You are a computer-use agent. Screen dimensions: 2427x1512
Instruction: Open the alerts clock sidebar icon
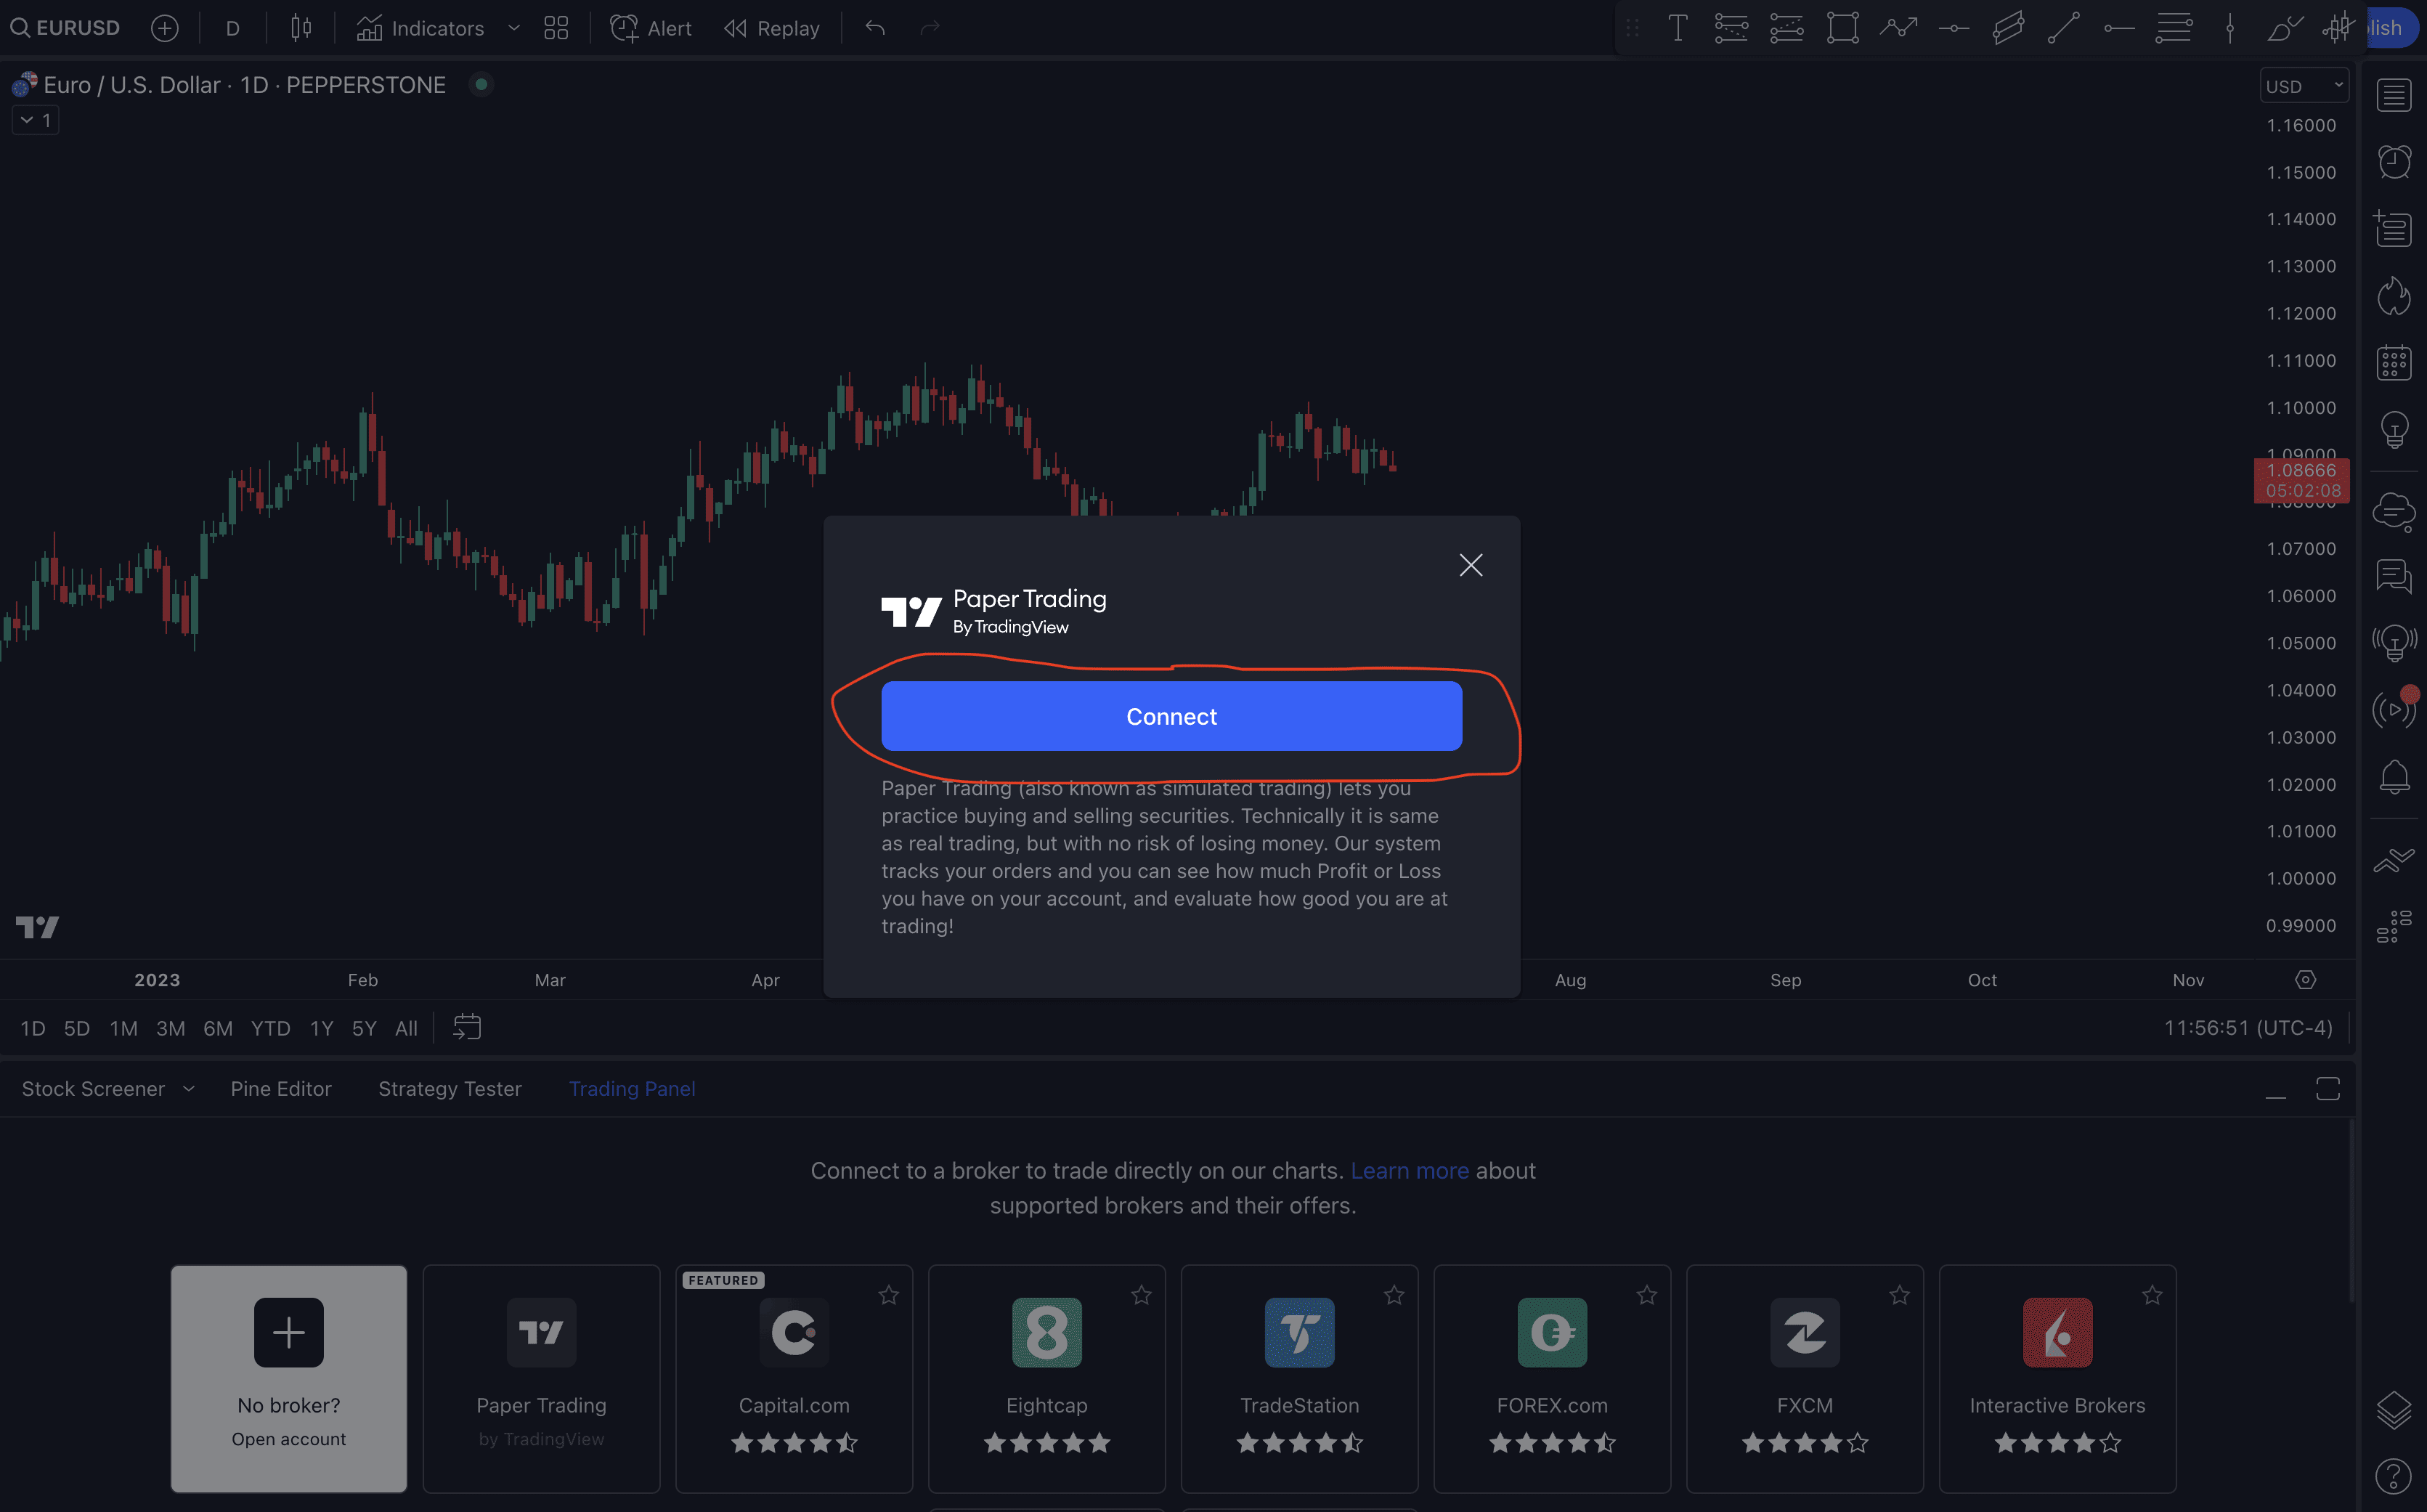[x=2393, y=162]
